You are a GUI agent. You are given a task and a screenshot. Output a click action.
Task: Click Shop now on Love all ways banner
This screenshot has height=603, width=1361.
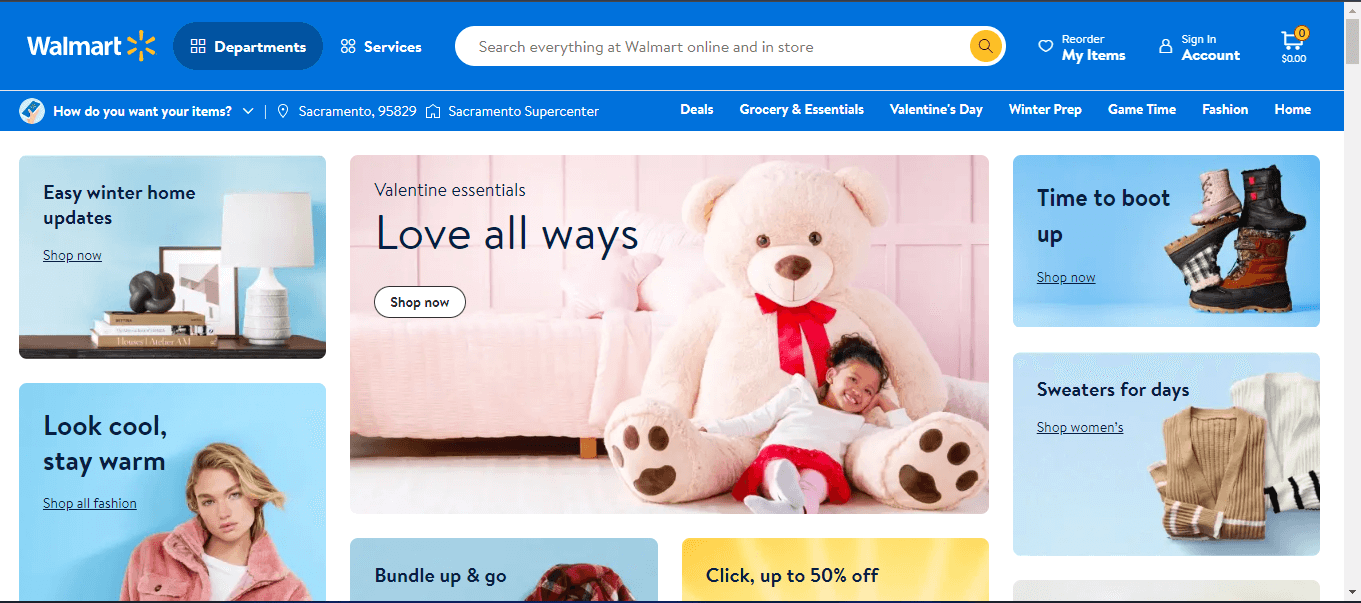(420, 302)
